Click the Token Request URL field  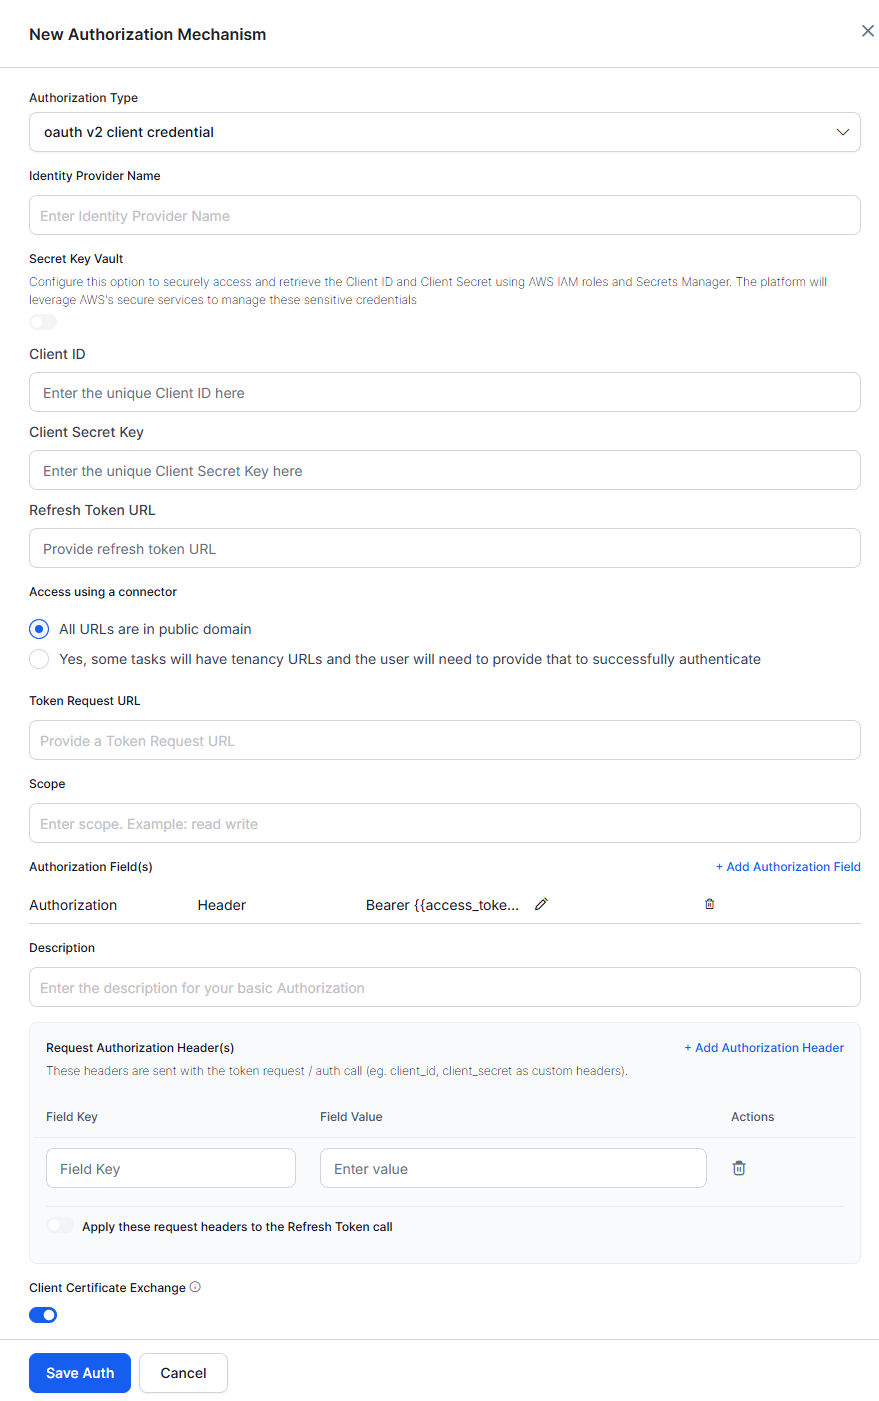(x=444, y=739)
